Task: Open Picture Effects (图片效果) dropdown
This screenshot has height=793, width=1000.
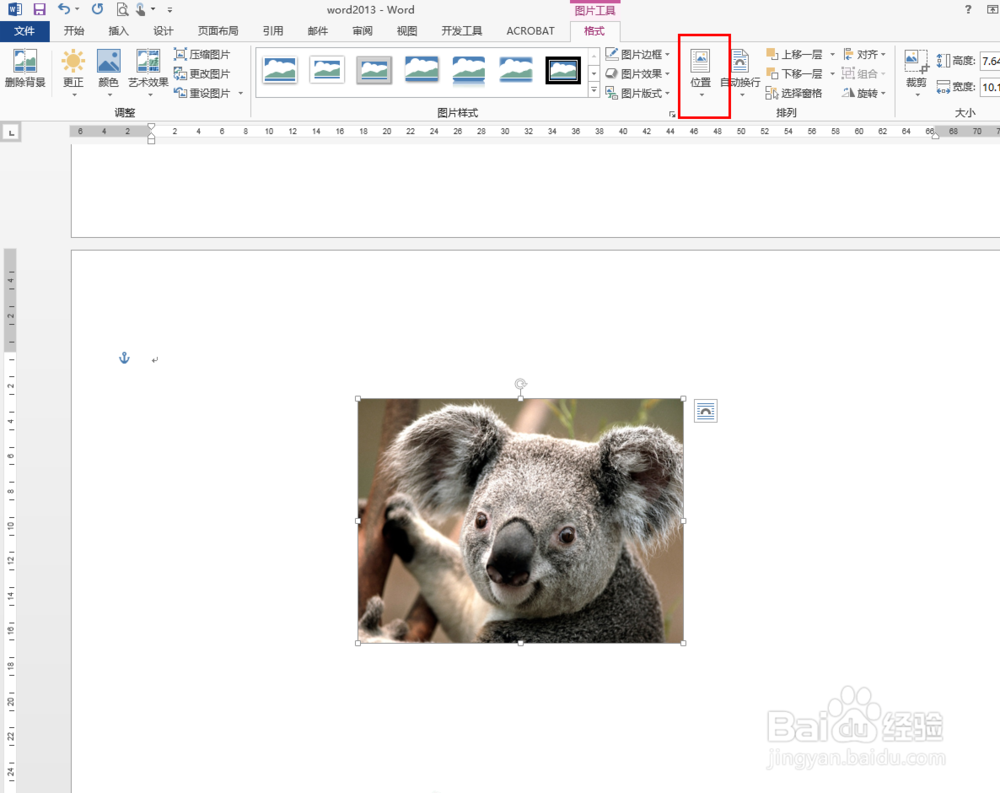Action: 638,73
